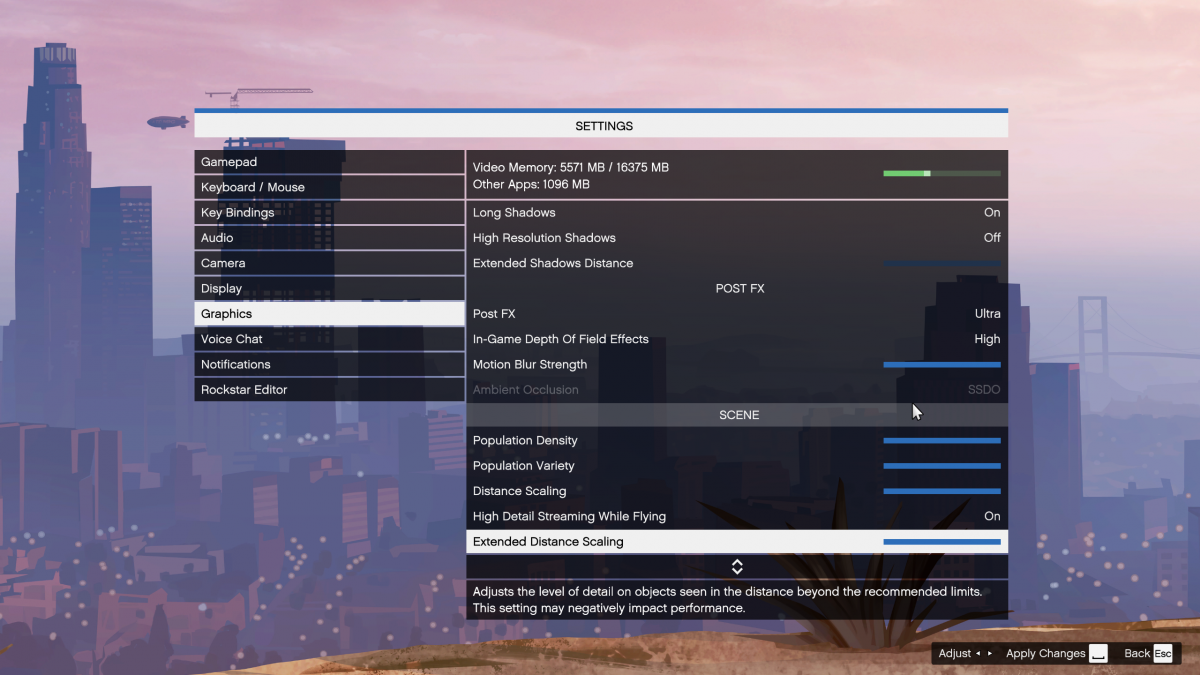Click the scroll chevron below the settings list

click(737, 566)
